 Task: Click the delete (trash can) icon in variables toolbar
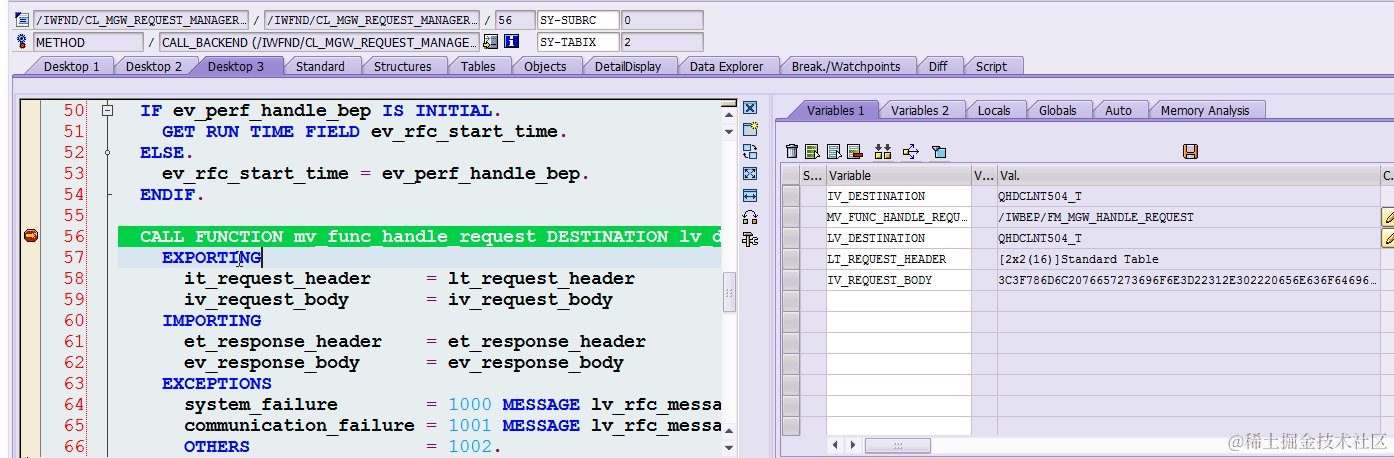click(792, 151)
